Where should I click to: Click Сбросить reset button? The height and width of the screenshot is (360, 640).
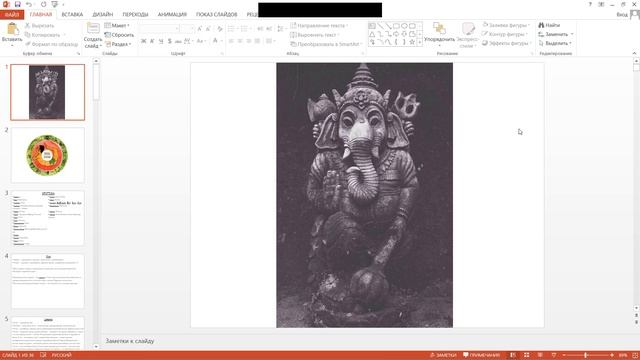coord(119,35)
